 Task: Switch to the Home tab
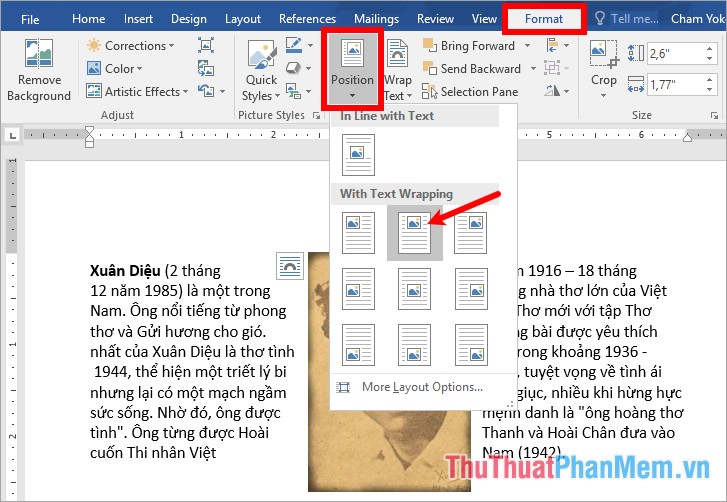coord(88,19)
